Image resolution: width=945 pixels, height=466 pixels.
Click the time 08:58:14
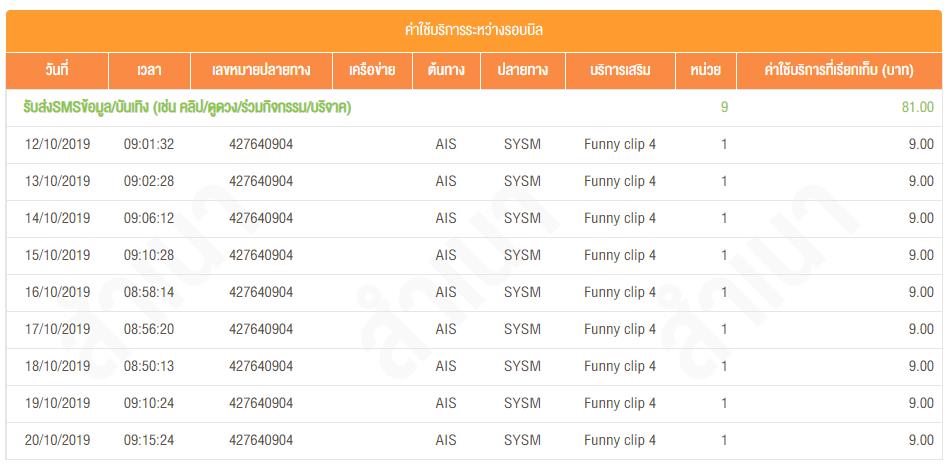[x=149, y=292]
